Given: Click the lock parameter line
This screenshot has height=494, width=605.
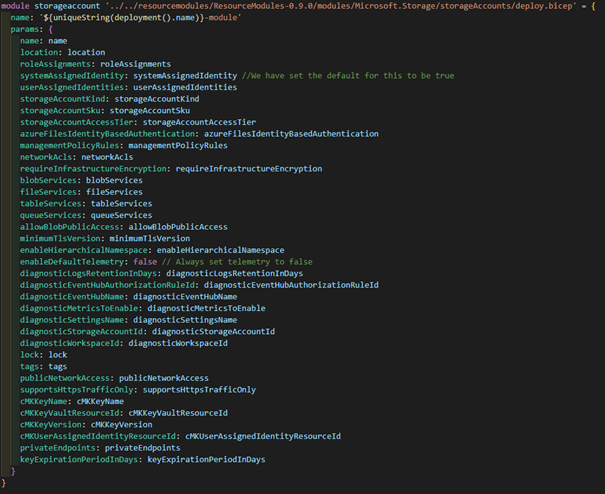Looking at the screenshot, I should [x=30, y=355].
